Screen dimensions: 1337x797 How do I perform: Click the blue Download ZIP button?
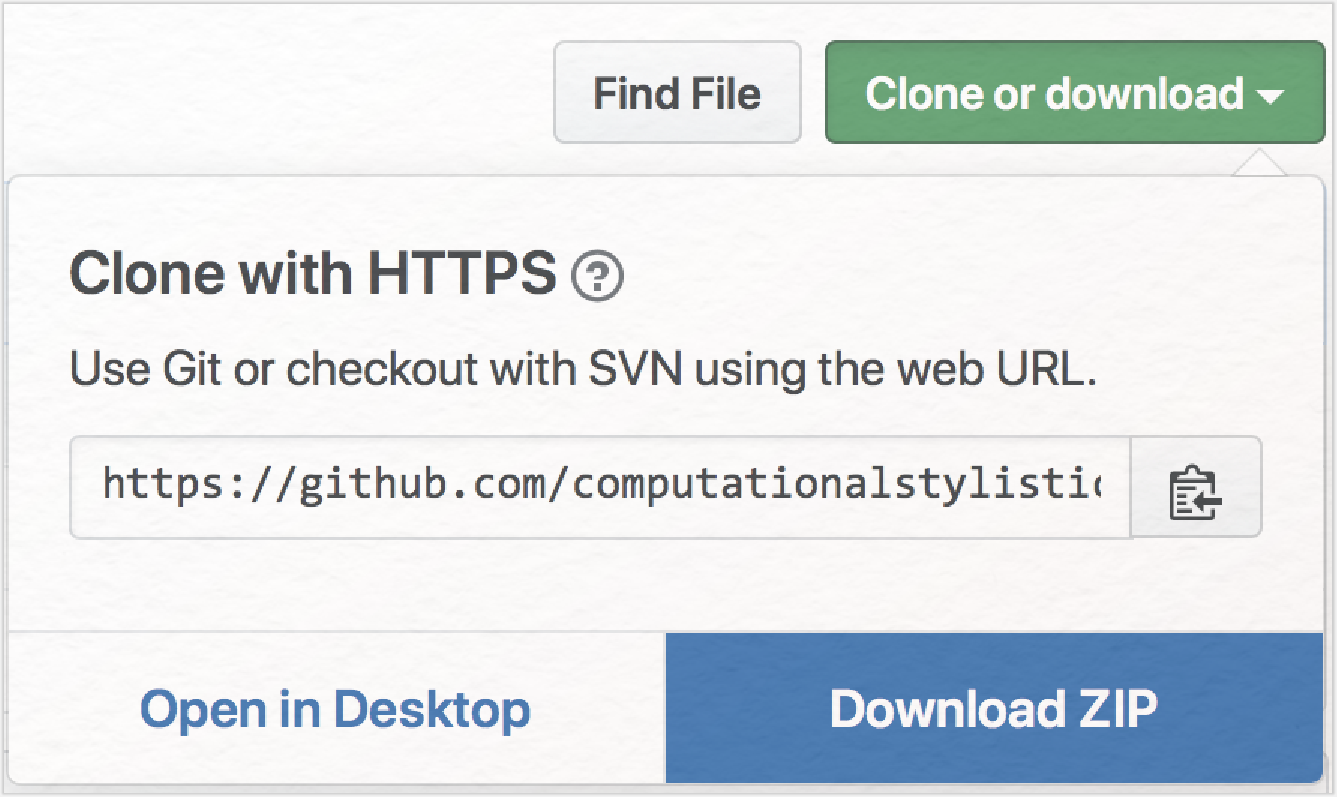coord(994,708)
